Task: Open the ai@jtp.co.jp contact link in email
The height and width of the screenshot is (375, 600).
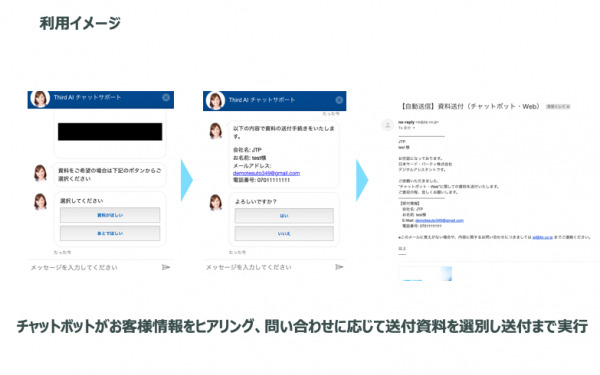Action: click(542, 237)
